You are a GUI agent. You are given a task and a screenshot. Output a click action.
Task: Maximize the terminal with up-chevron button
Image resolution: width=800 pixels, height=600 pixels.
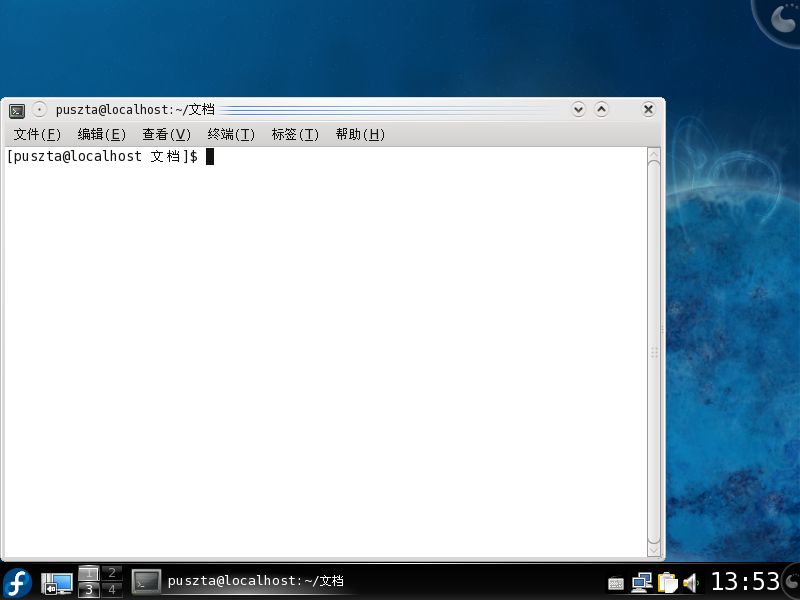pyautogui.click(x=602, y=109)
